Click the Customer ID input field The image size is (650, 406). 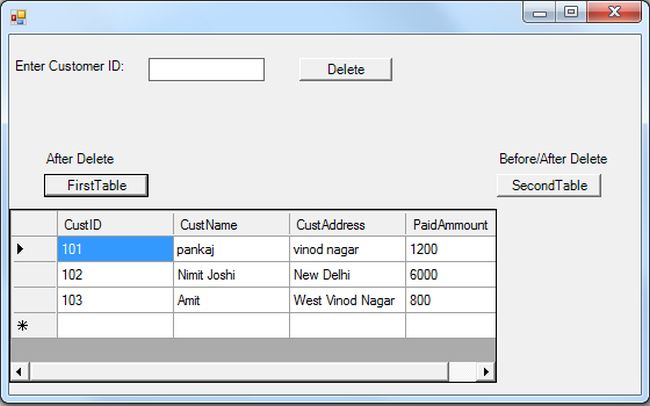(206, 69)
